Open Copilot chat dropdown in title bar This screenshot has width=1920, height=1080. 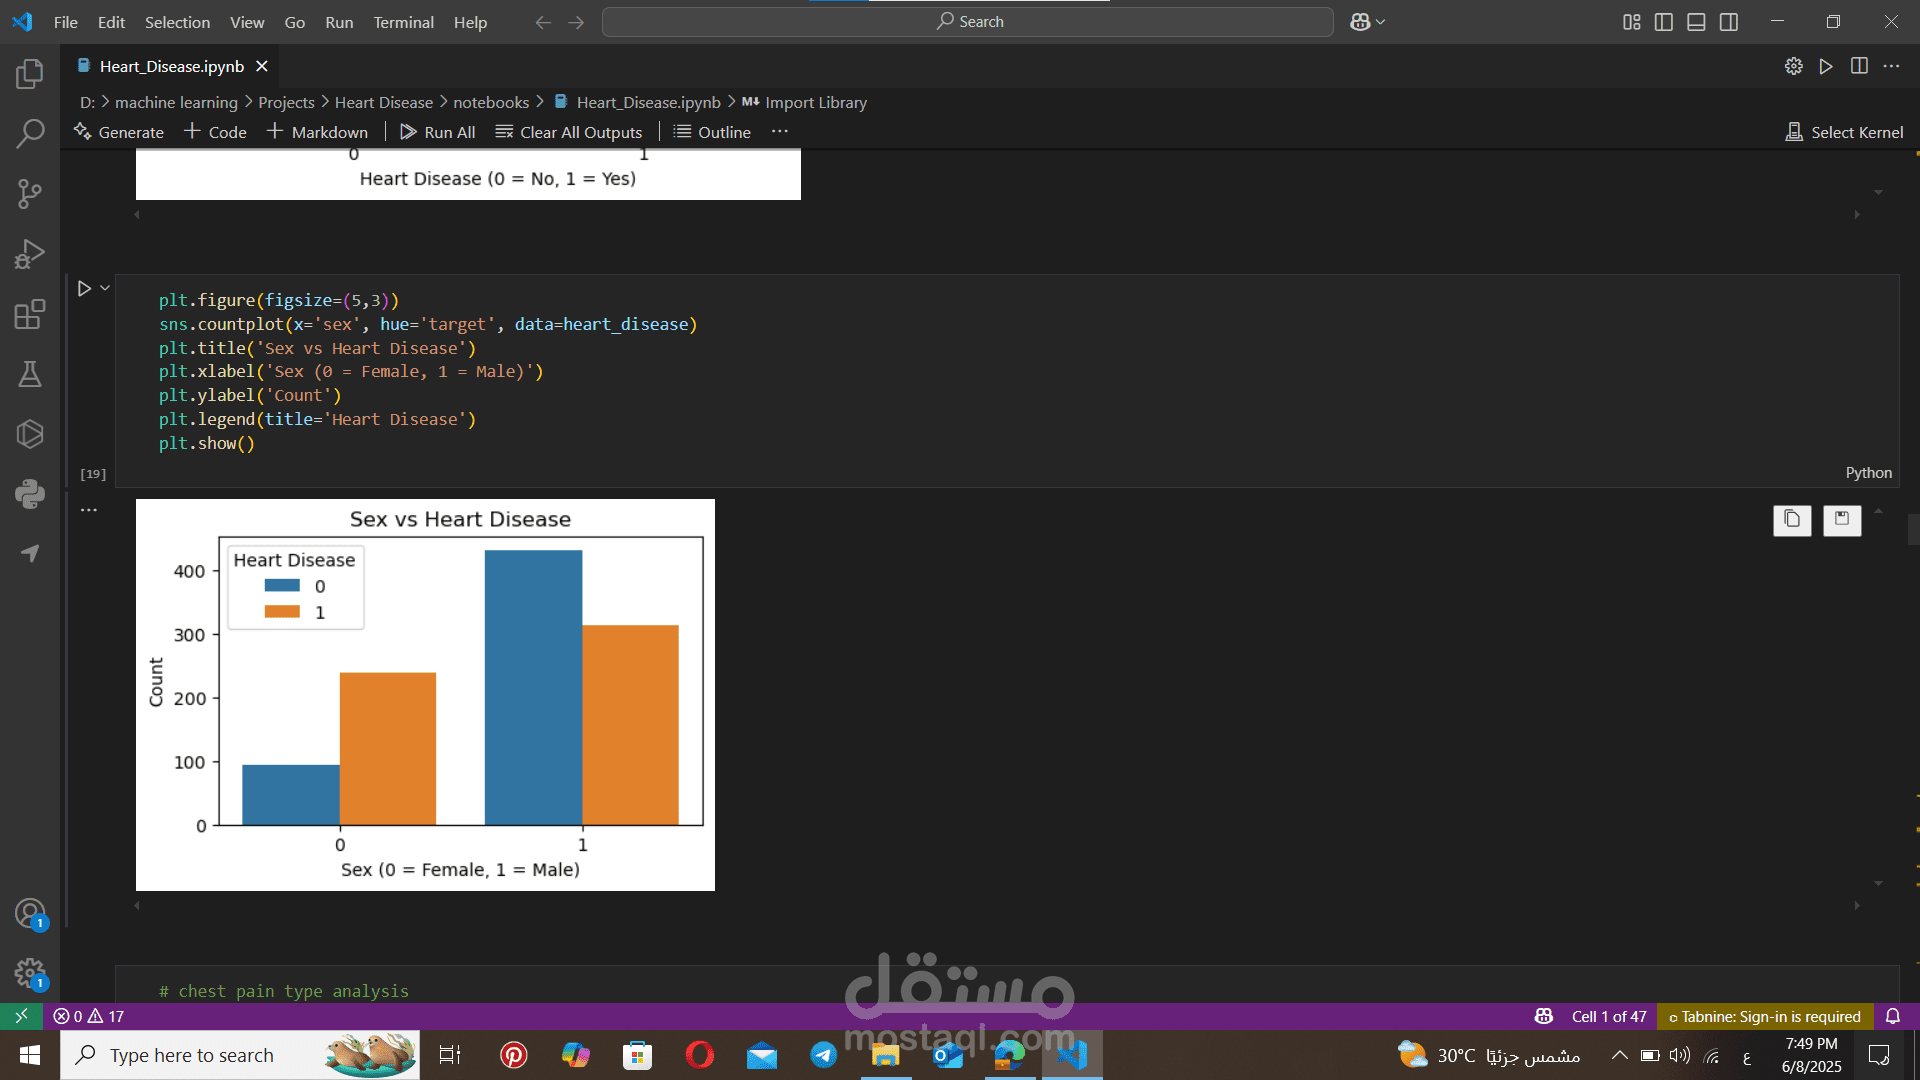tap(1368, 22)
